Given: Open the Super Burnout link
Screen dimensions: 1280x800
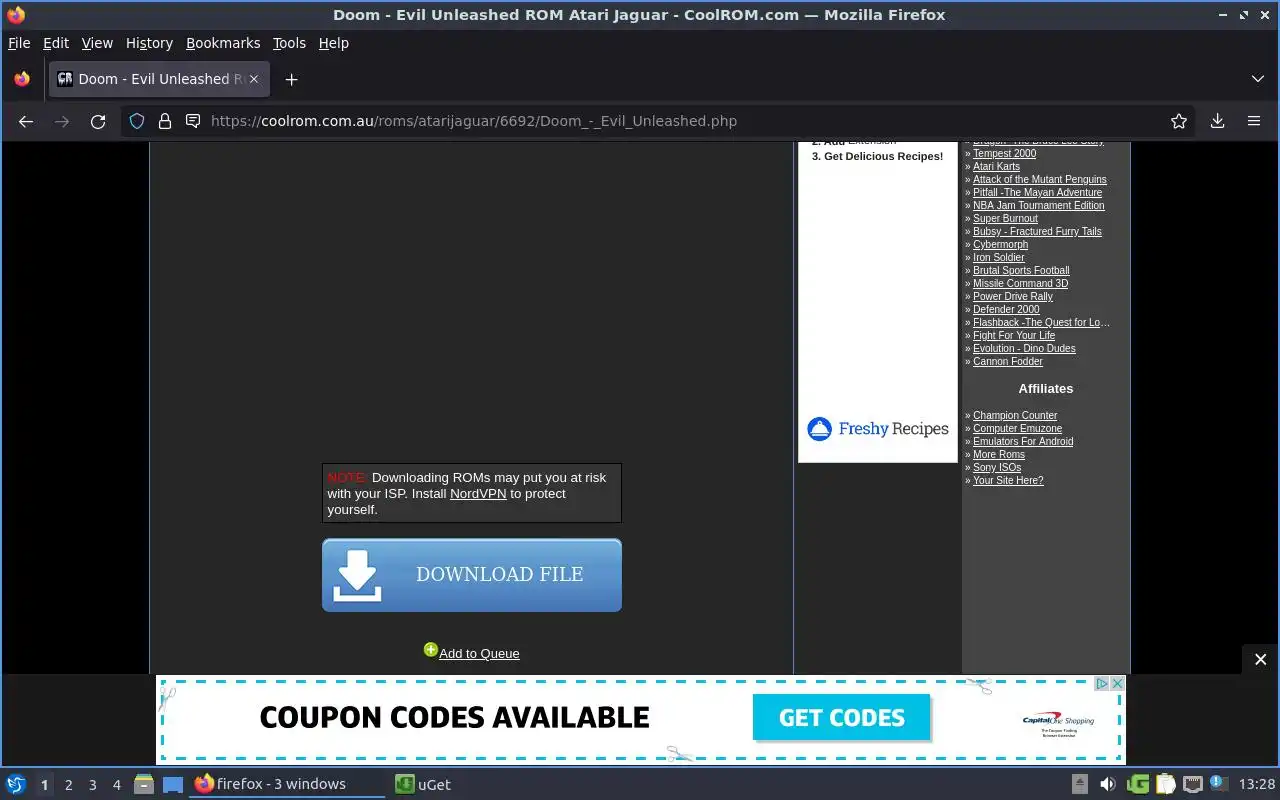Looking at the screenshot, I should (x=1005, y=219).
